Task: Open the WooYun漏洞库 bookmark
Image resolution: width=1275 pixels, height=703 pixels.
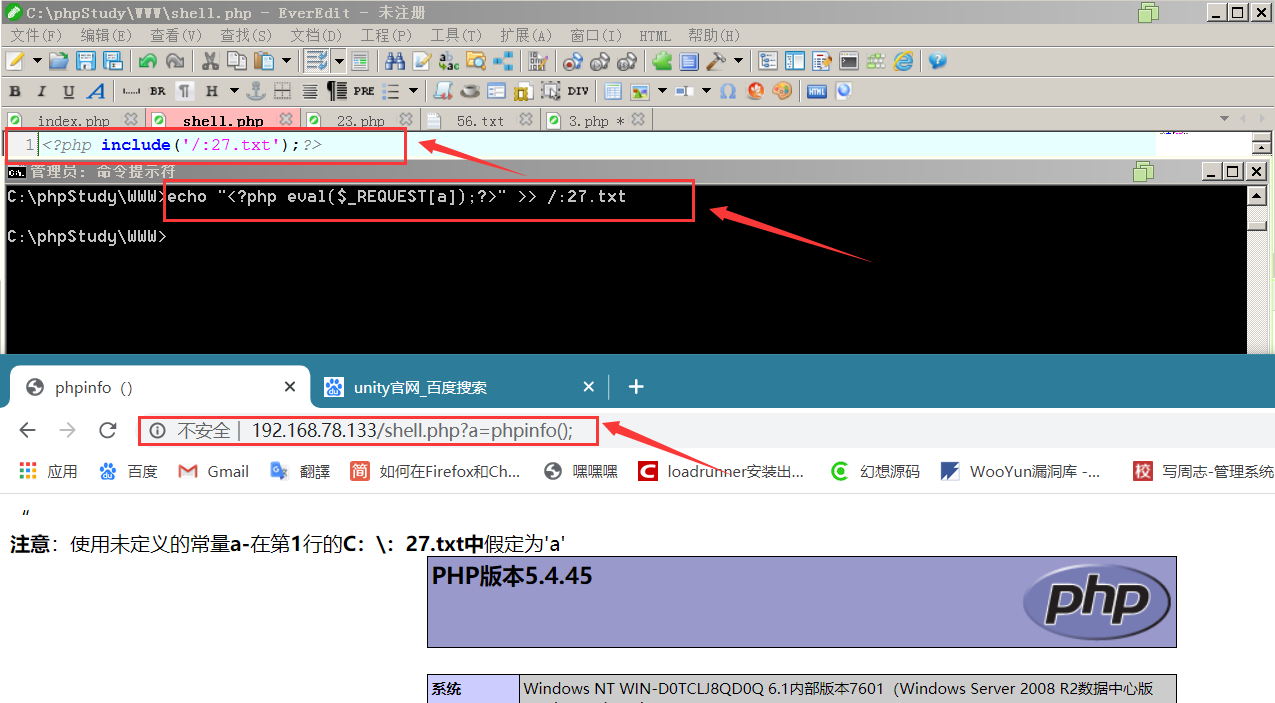Action: [1020, 471]
